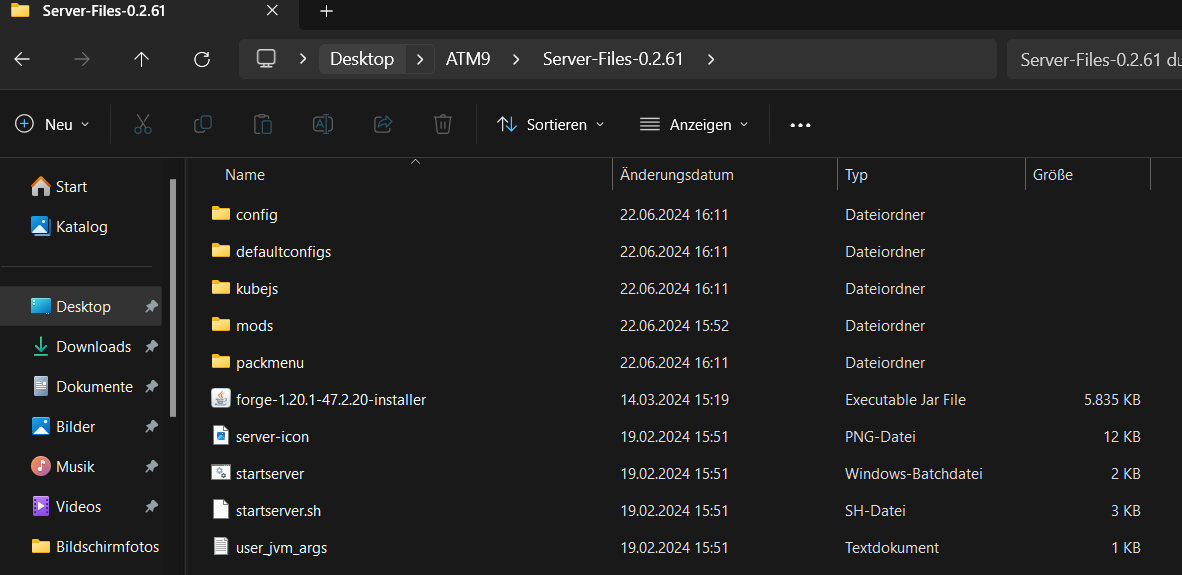The image size is (1182, 575).
Task: Open the Neu dropdown menu
Action: click(53, 124)
